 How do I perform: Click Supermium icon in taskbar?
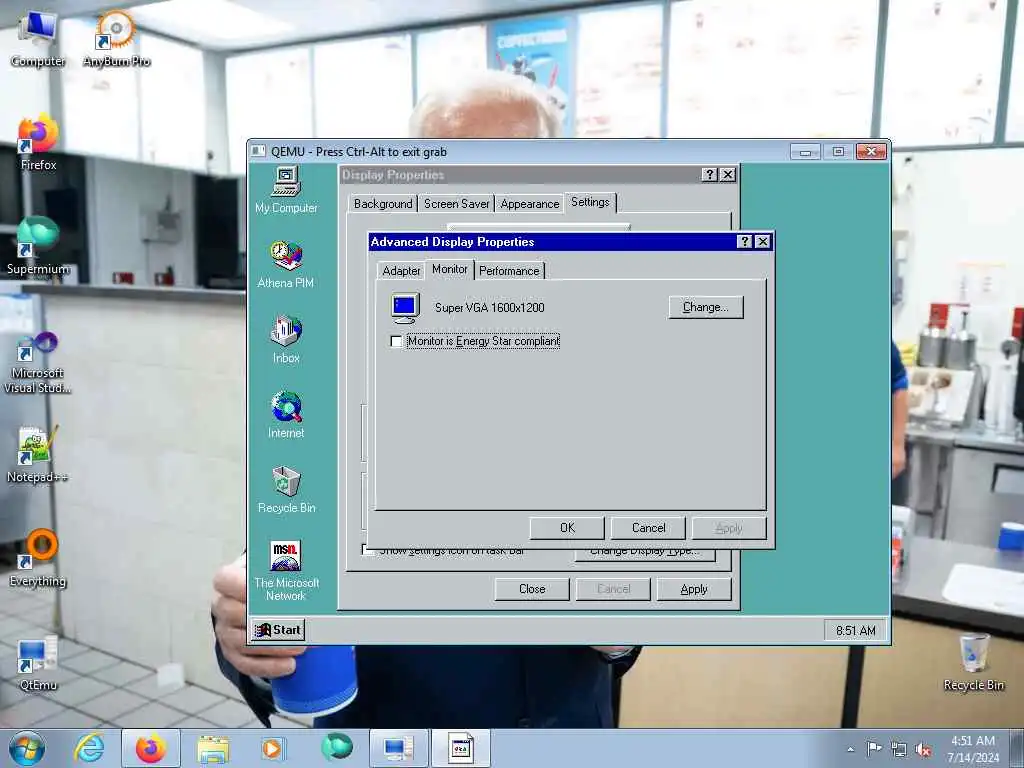(336, 748)
